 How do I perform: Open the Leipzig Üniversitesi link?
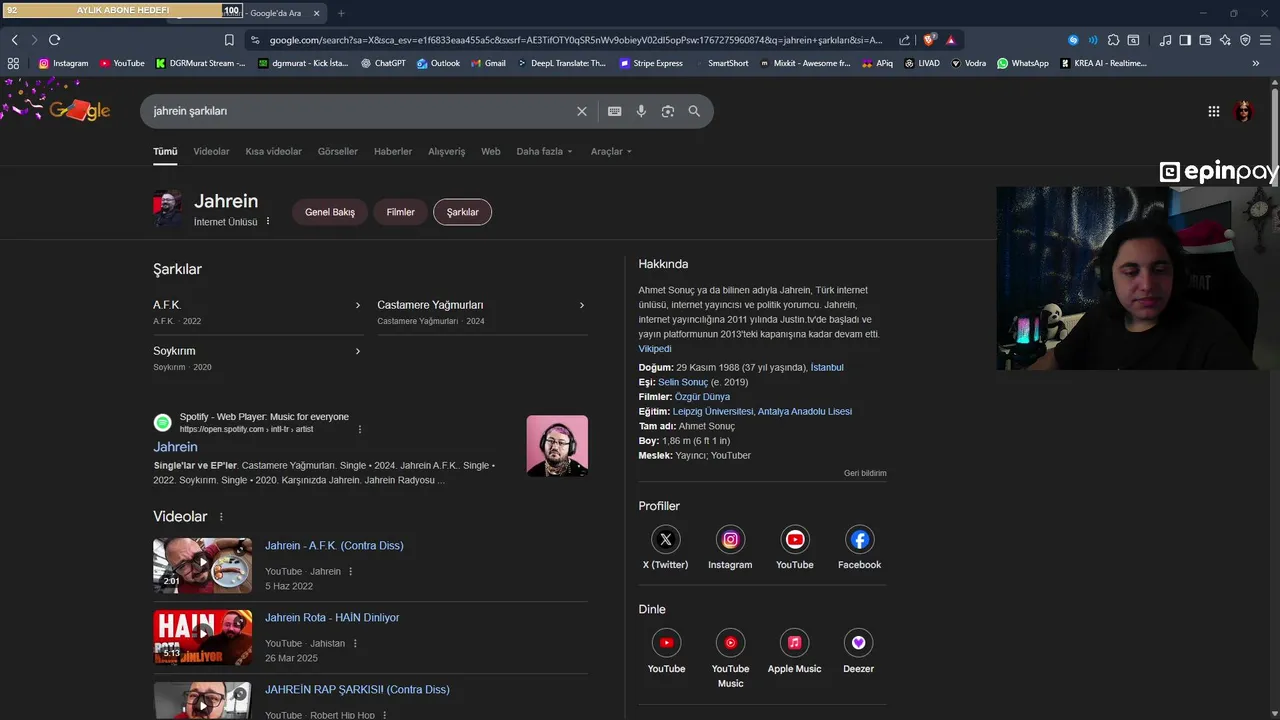point(713,411)
